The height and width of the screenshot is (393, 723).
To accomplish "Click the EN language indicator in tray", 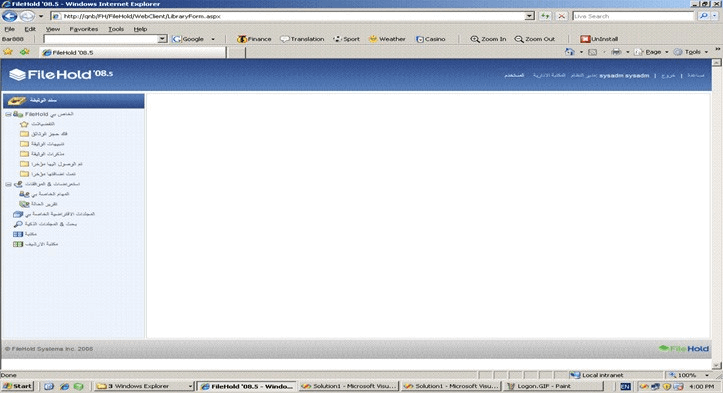I will (625, 386).
